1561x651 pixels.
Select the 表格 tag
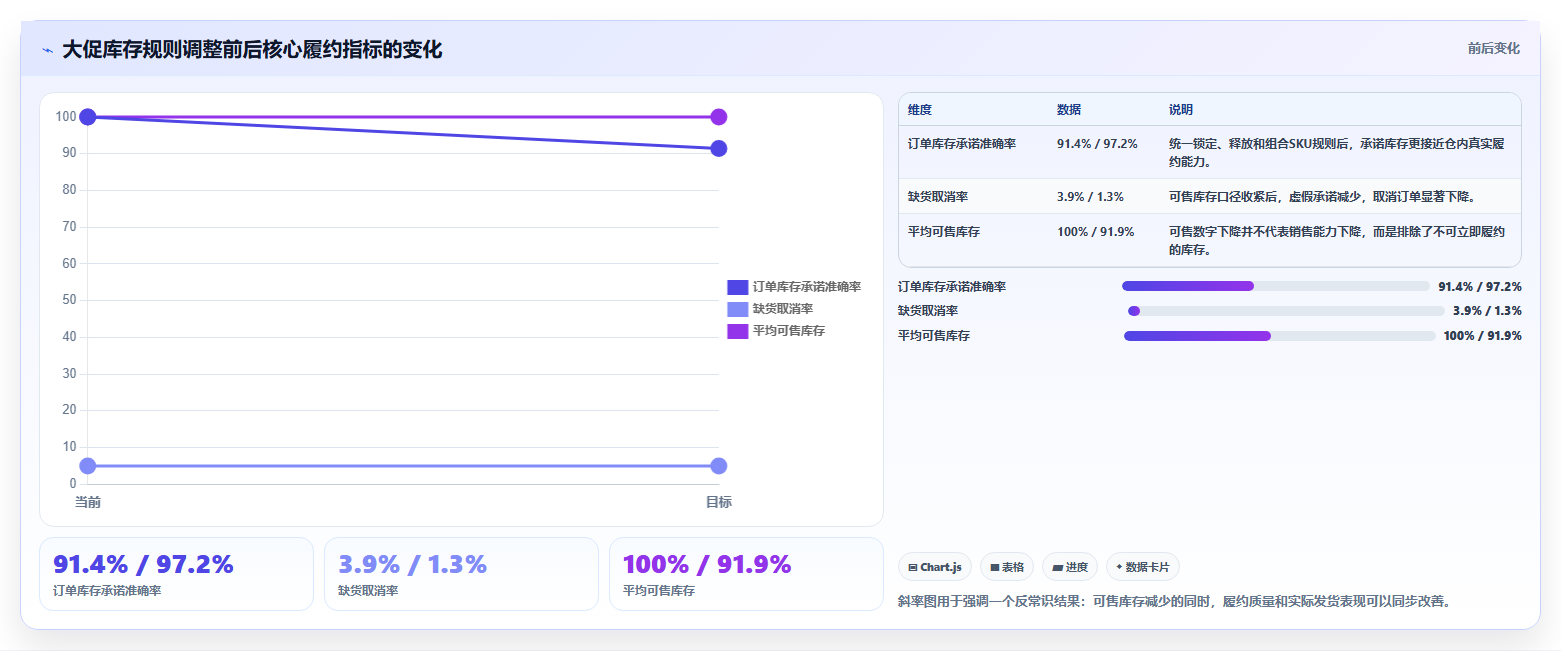[x=1007, y=567]
